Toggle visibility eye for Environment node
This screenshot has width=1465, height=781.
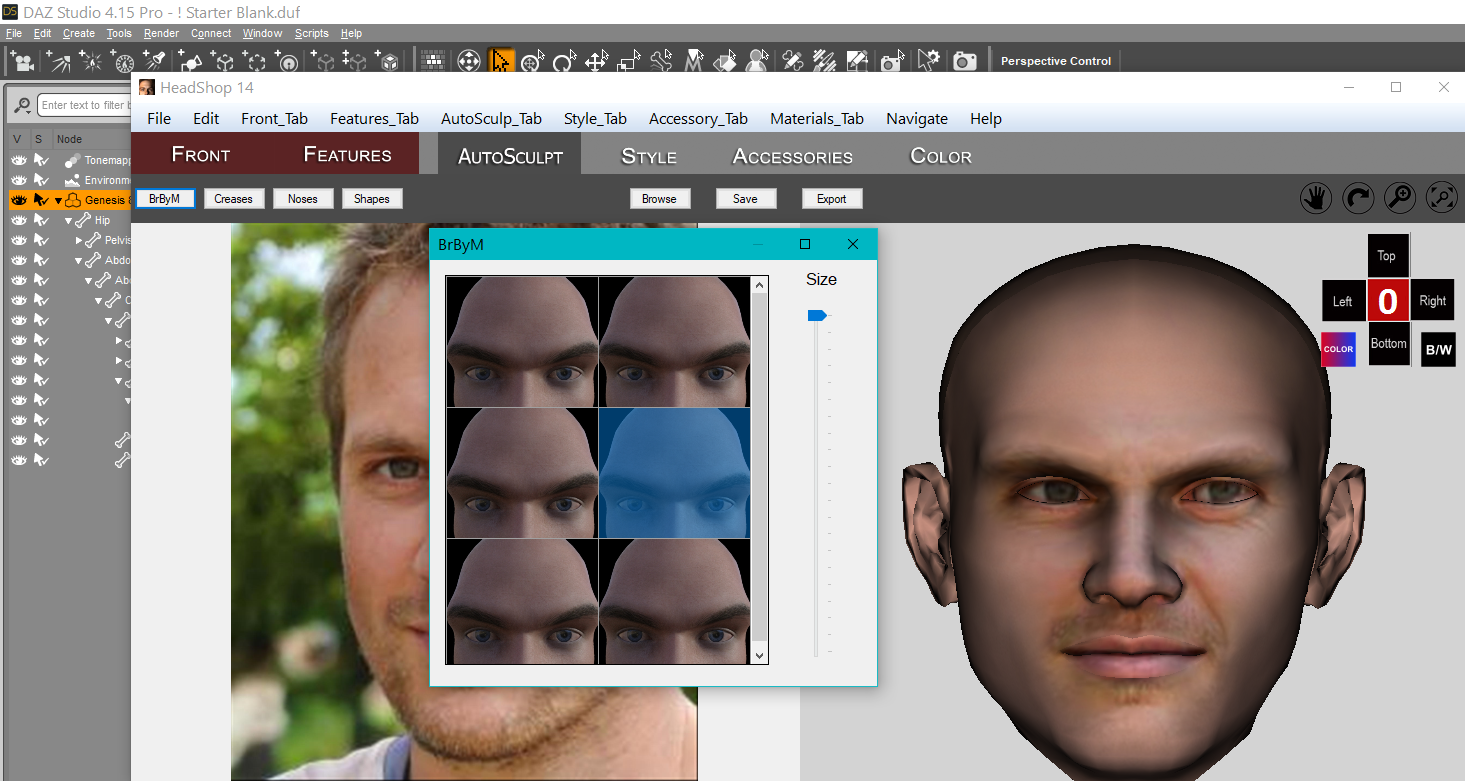[18, 180]
